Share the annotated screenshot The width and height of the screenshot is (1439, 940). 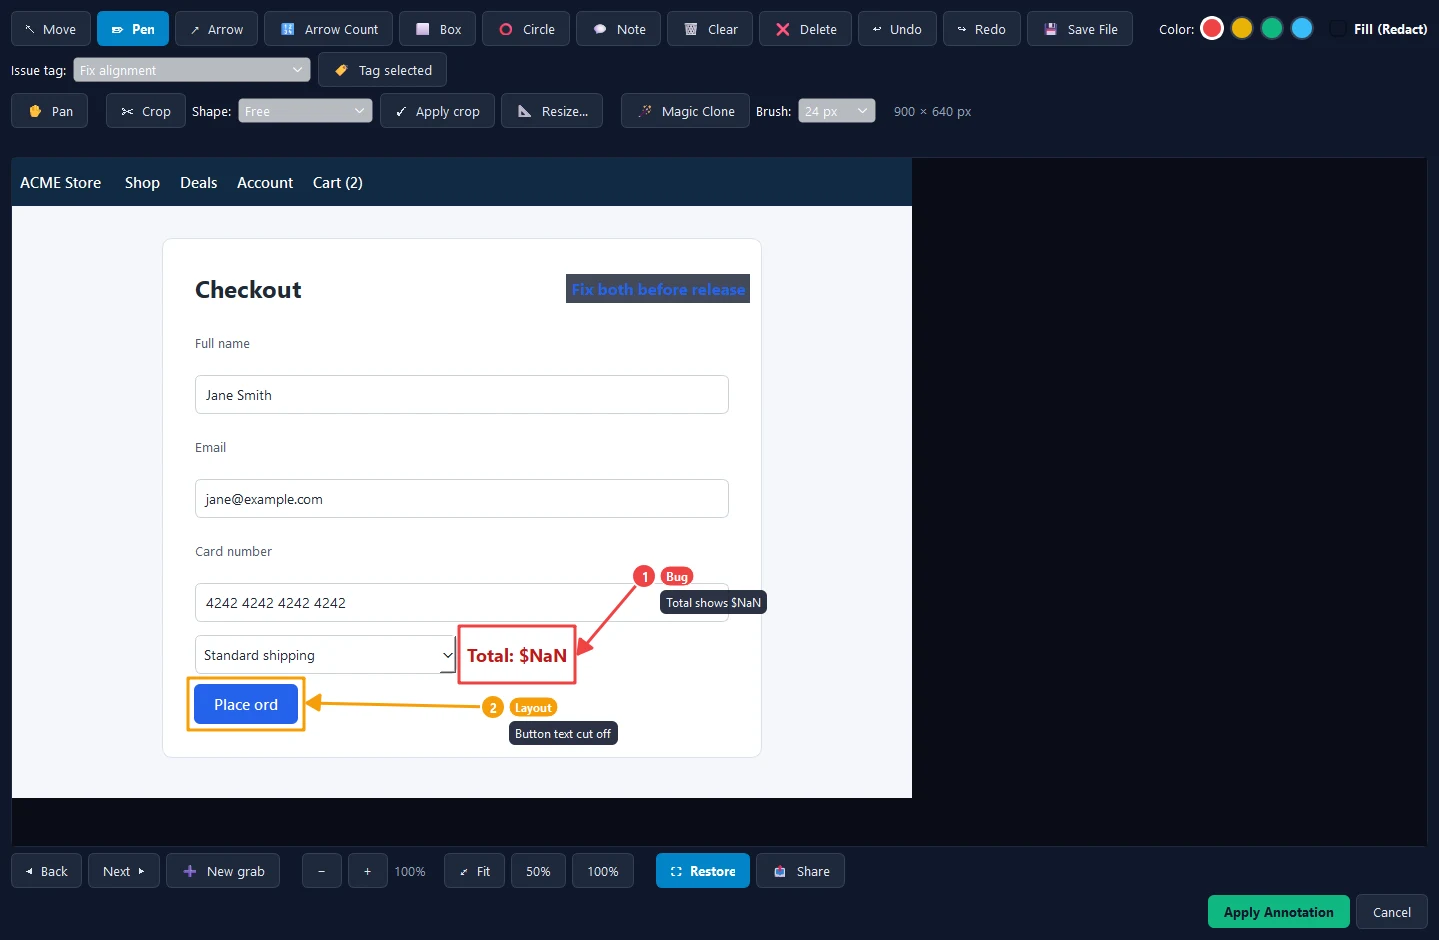[801, 871]
